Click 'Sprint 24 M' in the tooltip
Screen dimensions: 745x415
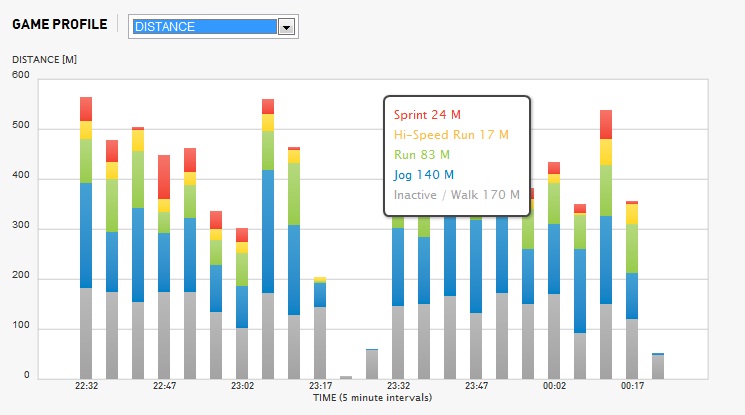click(x=427, y=115)
